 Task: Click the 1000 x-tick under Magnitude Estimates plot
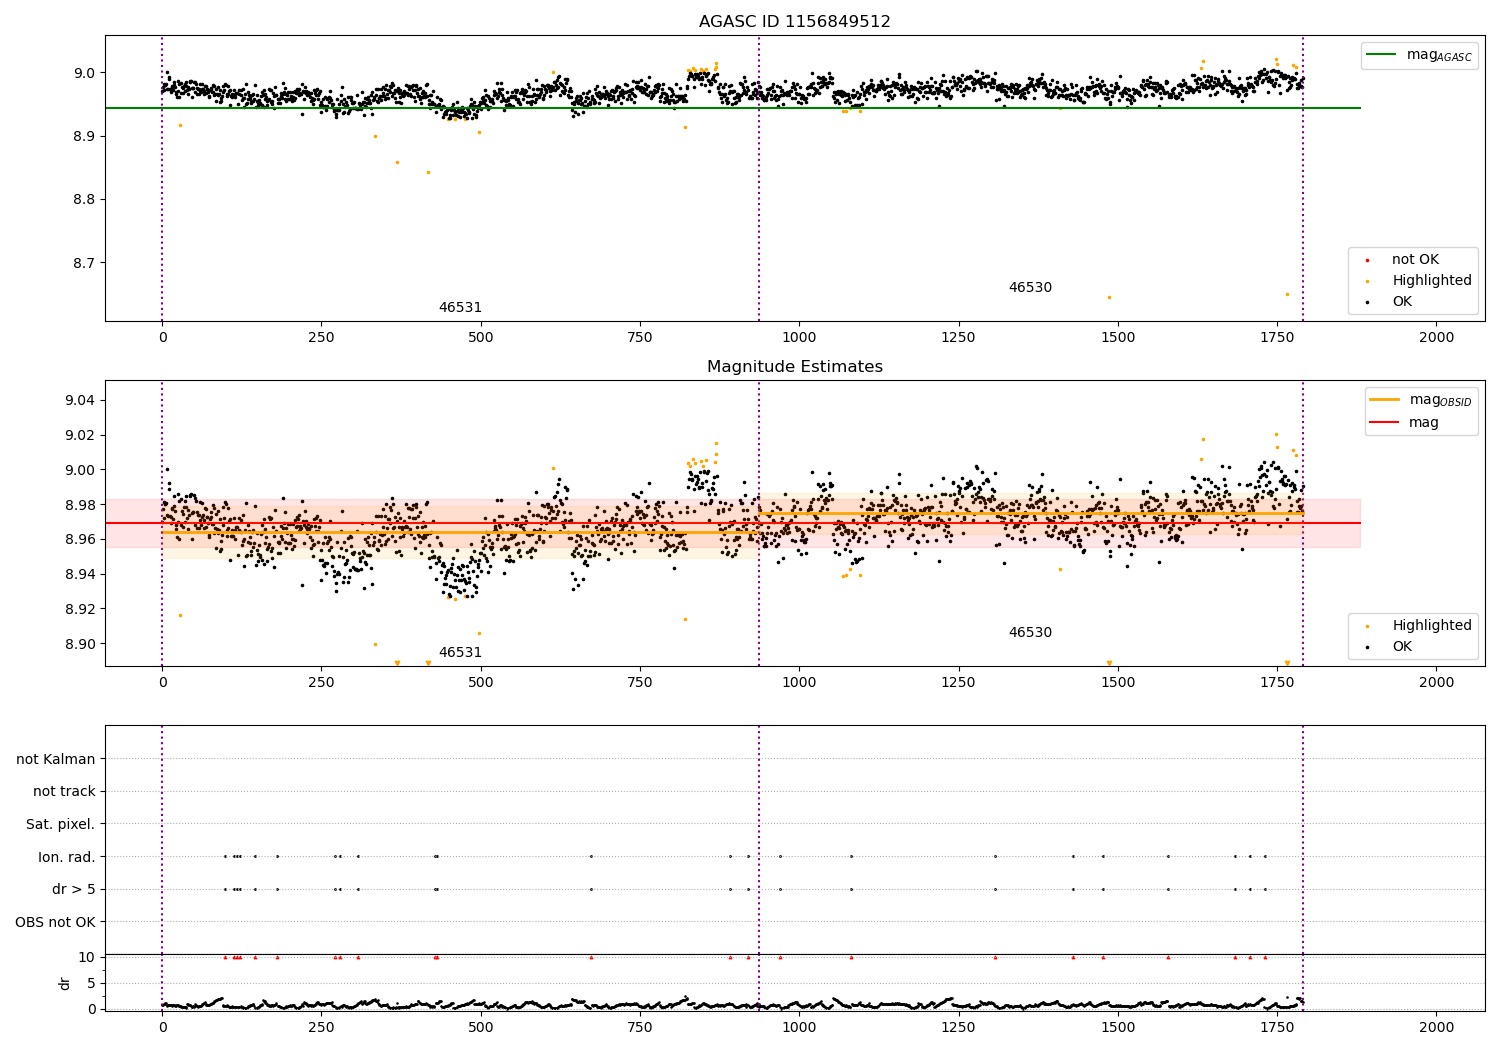pos(799,683)
